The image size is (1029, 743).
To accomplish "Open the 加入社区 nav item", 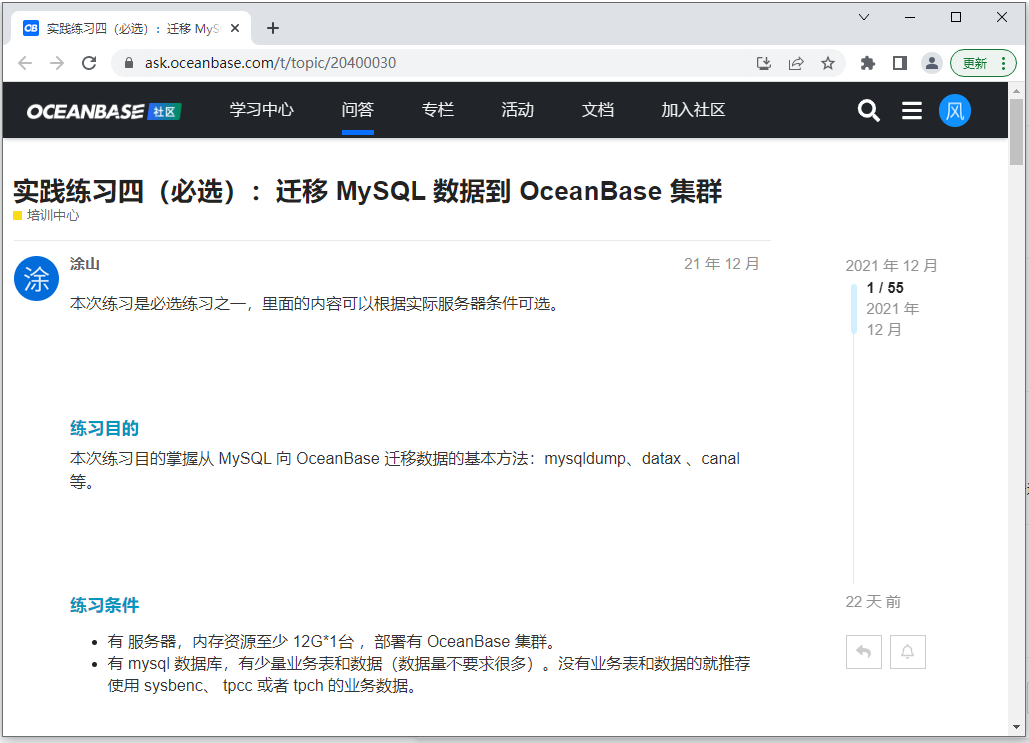I will (693, 110).
